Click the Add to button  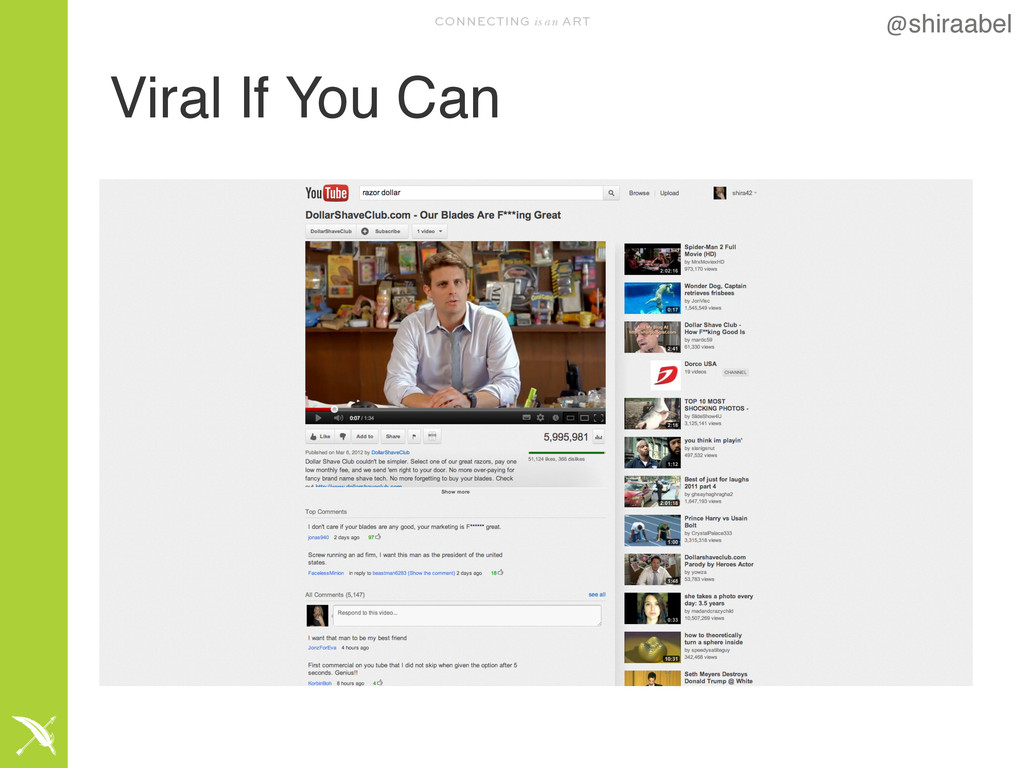click(x=364, y=436)
